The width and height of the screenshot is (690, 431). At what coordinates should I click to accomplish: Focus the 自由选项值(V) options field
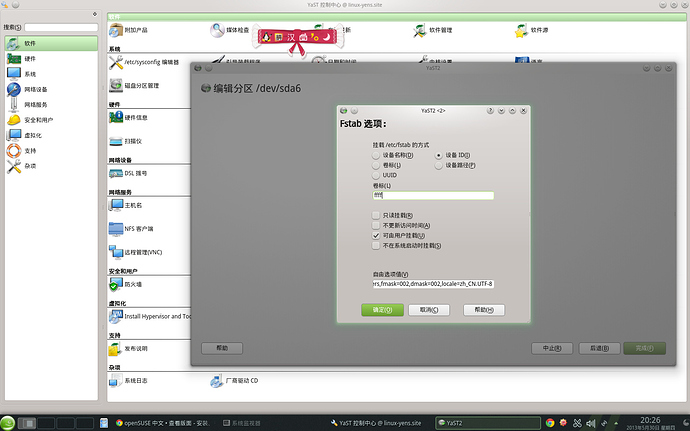click(x=433, y=284)
